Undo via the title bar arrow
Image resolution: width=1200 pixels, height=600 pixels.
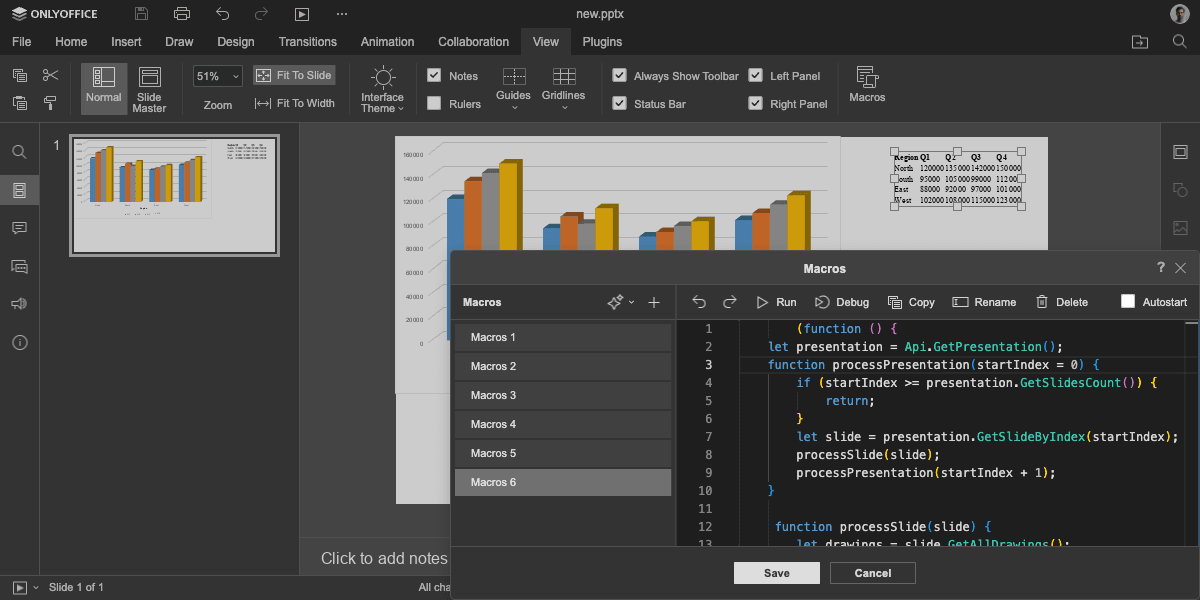[222, 14]
